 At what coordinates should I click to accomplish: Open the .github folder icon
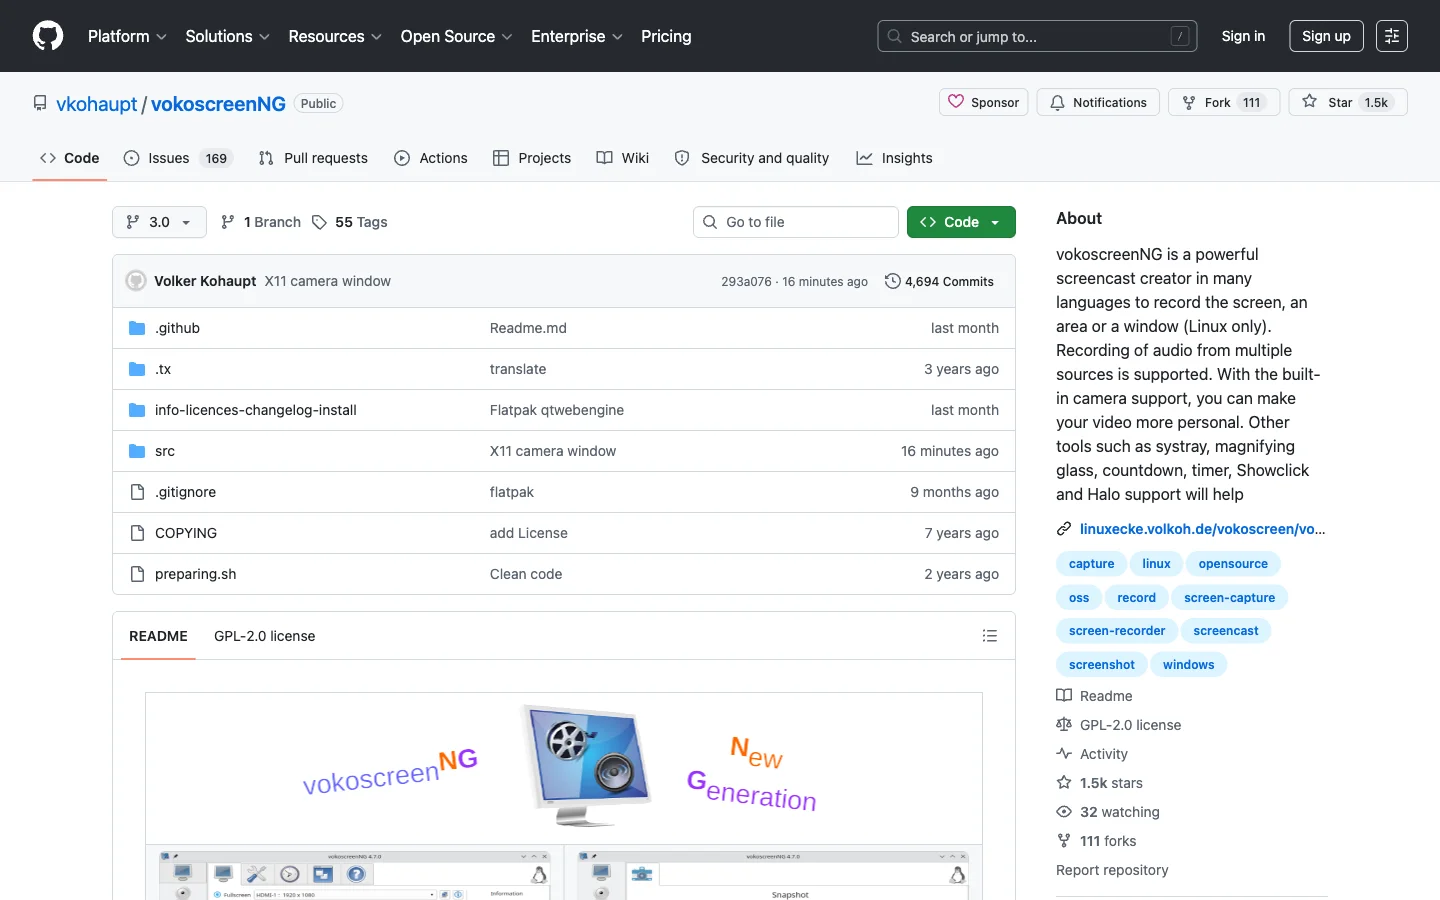coord(137,328)
